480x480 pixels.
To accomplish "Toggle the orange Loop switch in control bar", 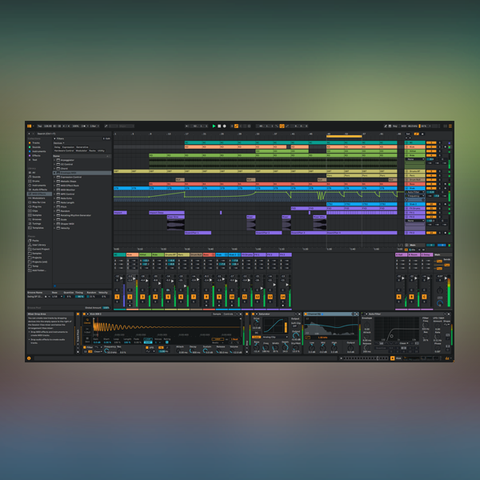I will (x=282, y=126).
